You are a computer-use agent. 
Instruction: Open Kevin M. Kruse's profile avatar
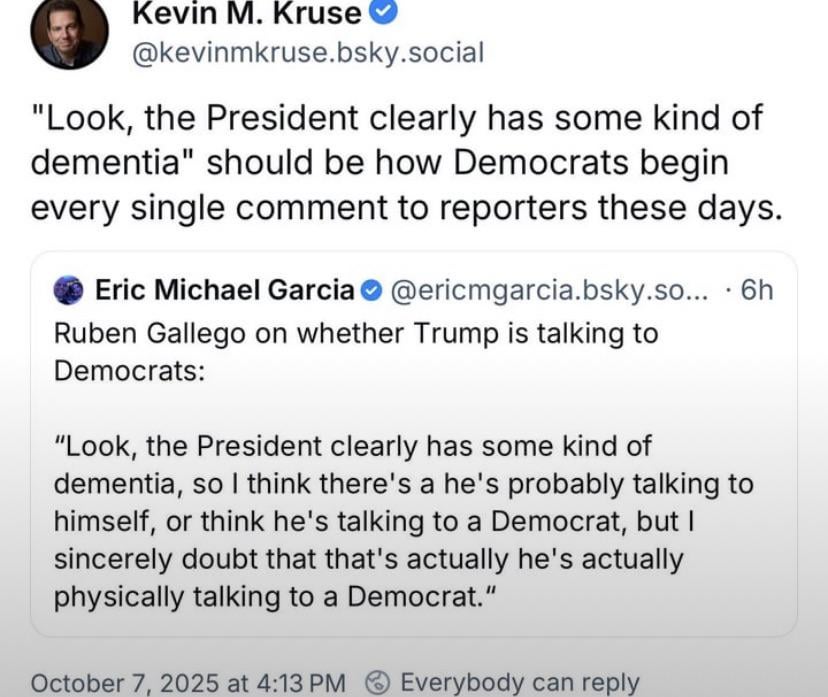pos(69,30)
